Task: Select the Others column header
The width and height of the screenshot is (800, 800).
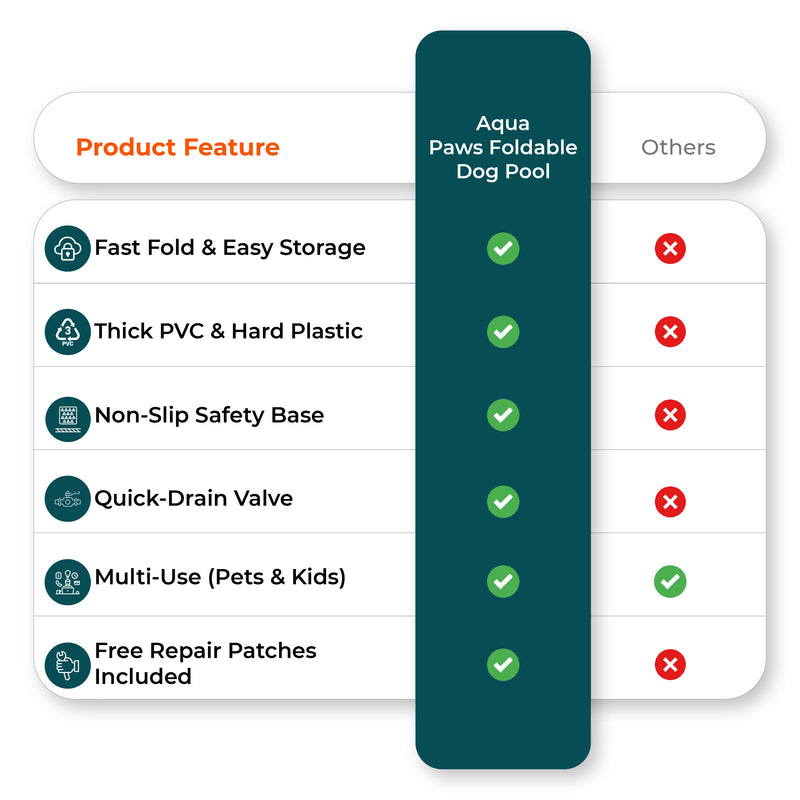Action: pos(678,147)
